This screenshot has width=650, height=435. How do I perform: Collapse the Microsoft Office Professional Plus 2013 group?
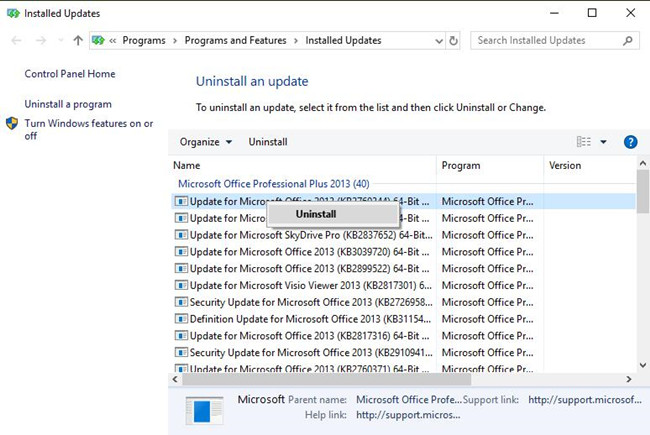pos(274,184)
